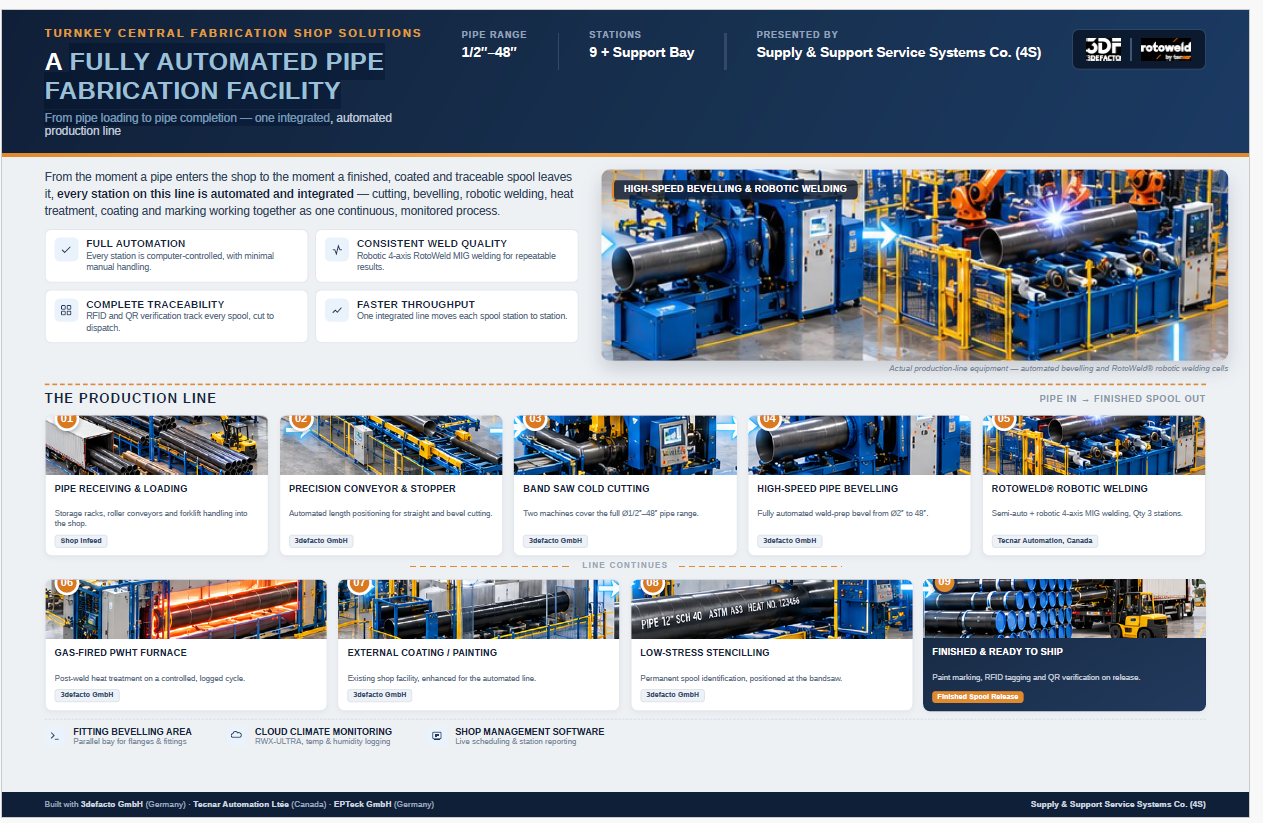
Task: Click the Complete Traceability heading
Action: 155,304
